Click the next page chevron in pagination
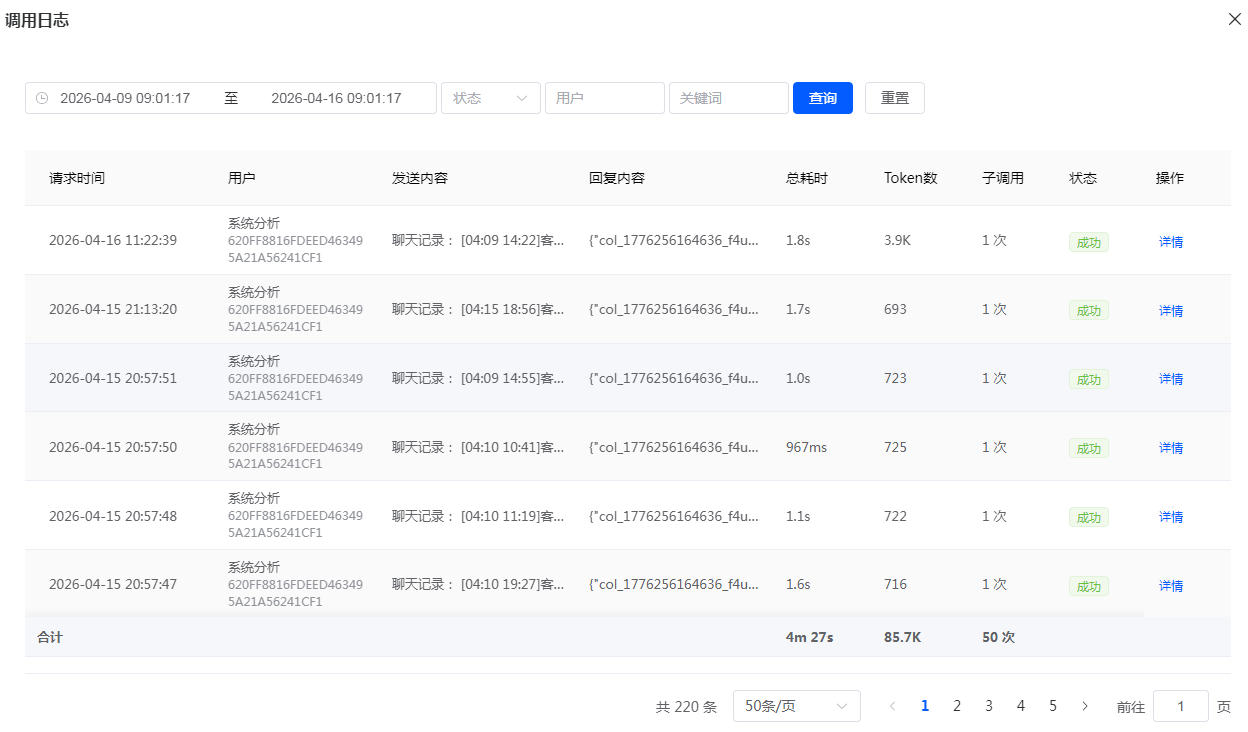Screen dimensions: 1248x732 [1085, 705]
